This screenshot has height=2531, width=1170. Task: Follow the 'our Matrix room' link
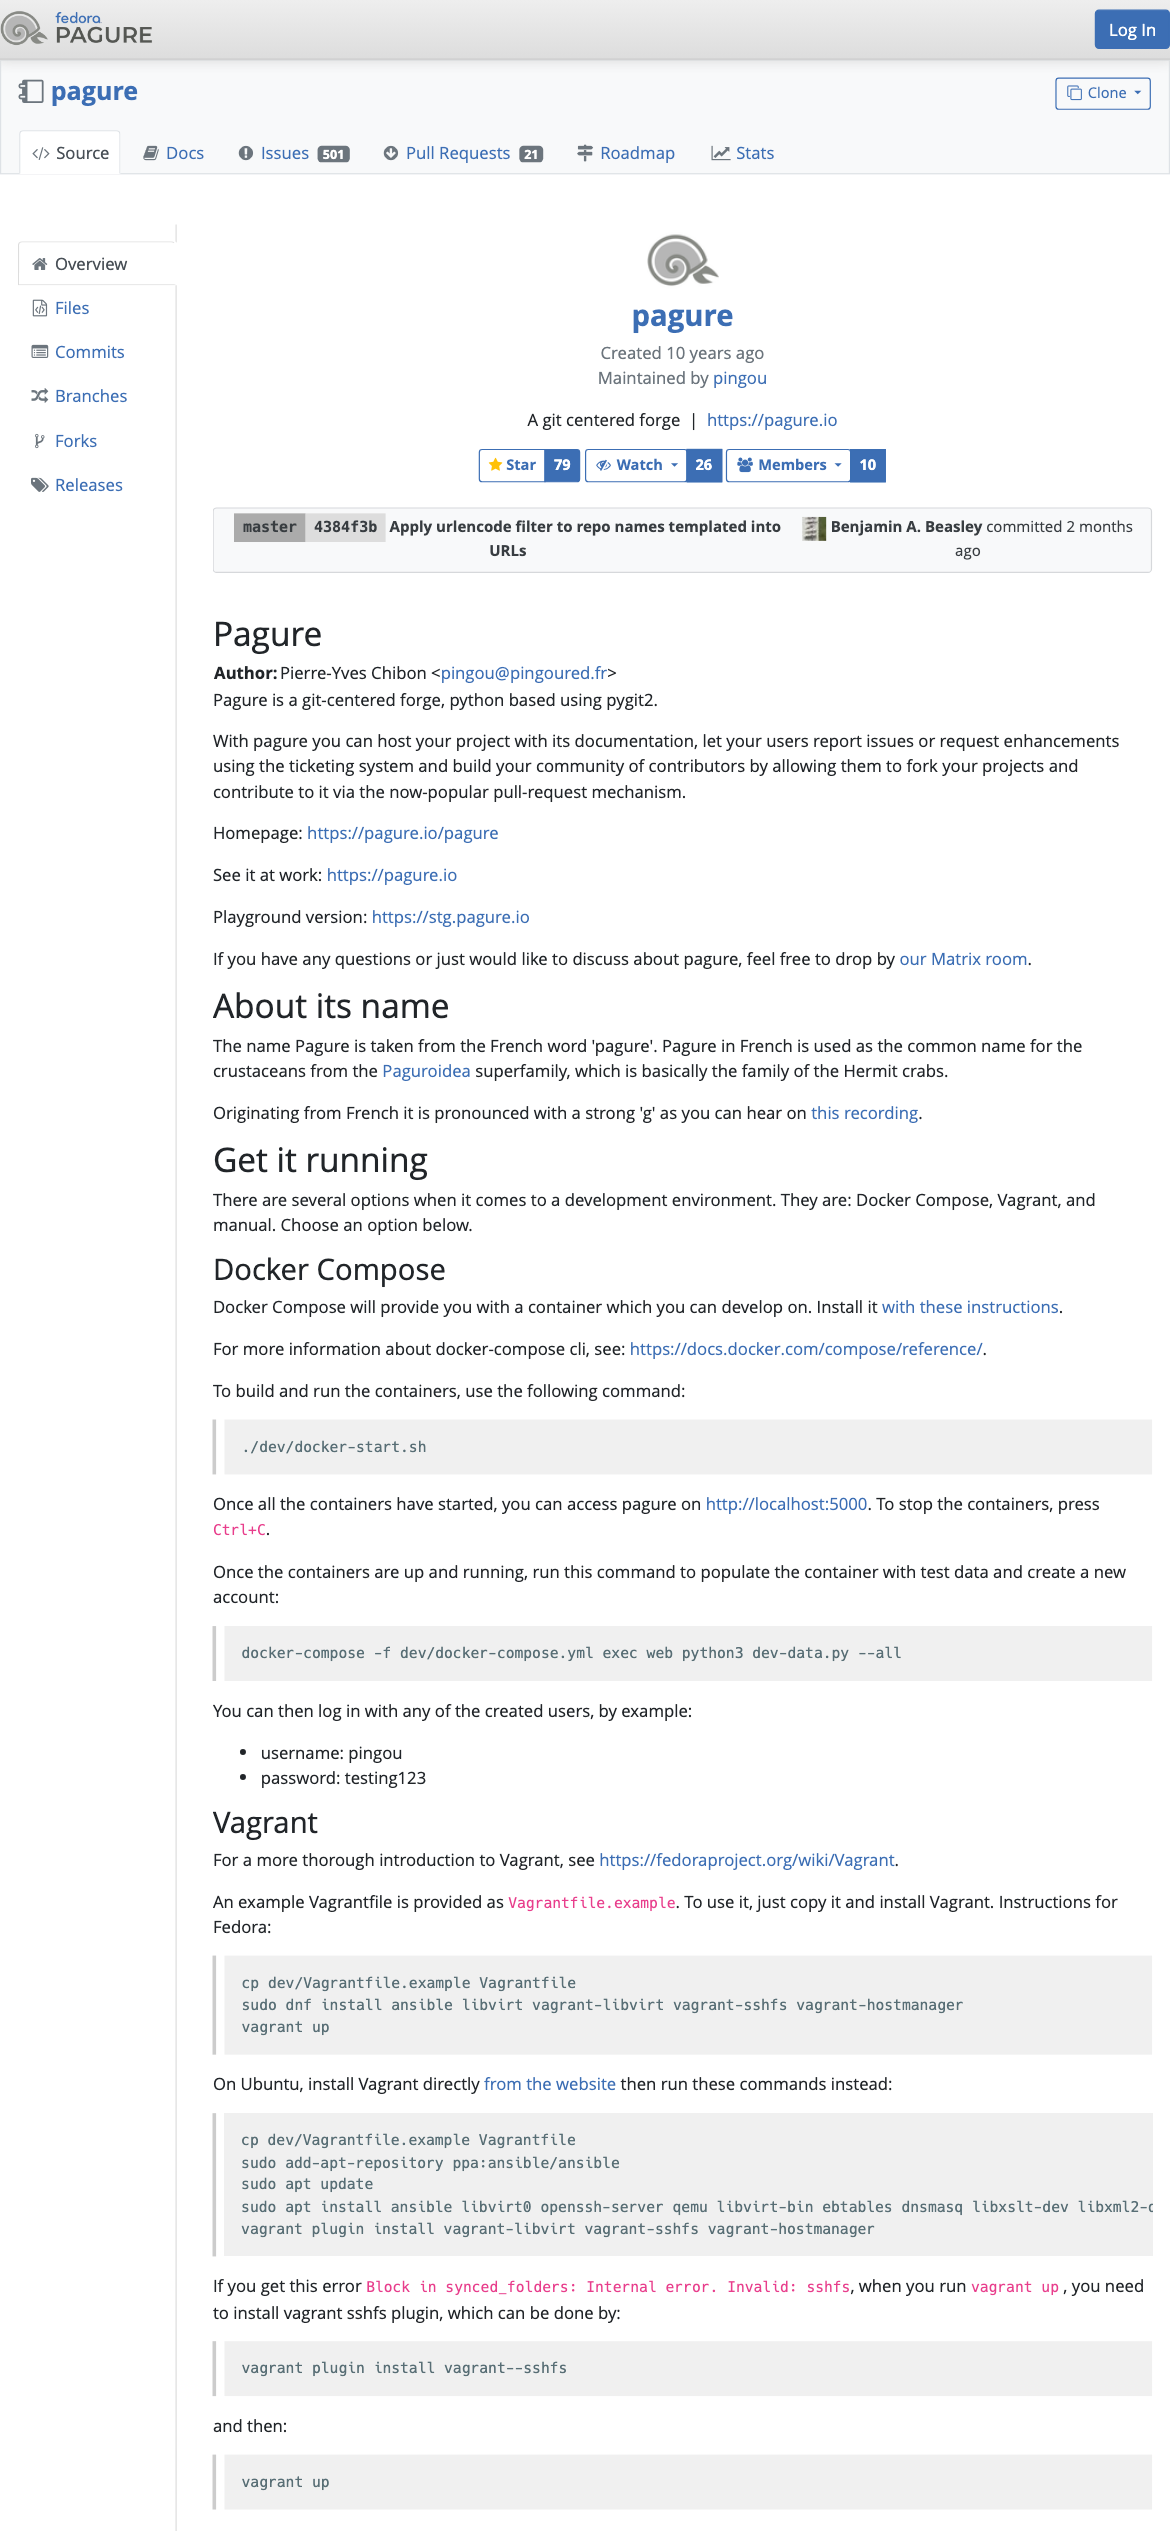tap(963, 959)
